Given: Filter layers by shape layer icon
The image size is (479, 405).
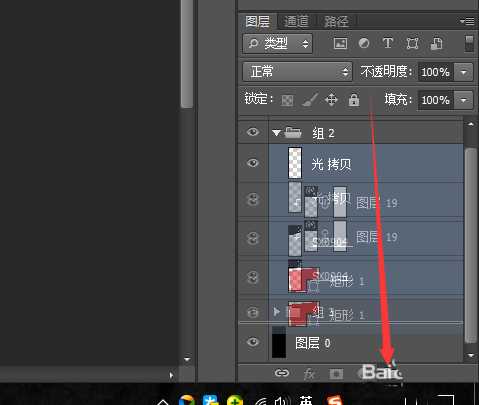Looking at the screenshot, I should click(412, 43).
